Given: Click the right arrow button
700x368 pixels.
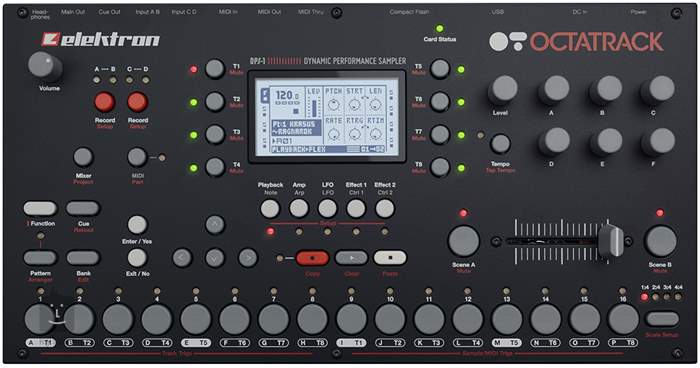Looking at the screenshot, I should [248, 258].
